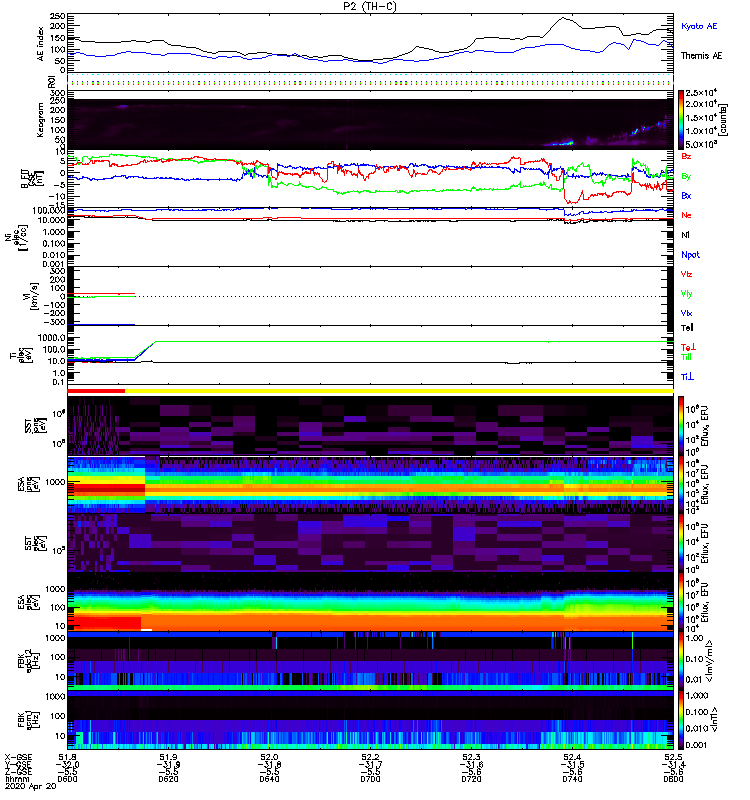The height and width of the screenshot is (800, 750).
Task: Click the blue Bx legend label
Action: 686,195
